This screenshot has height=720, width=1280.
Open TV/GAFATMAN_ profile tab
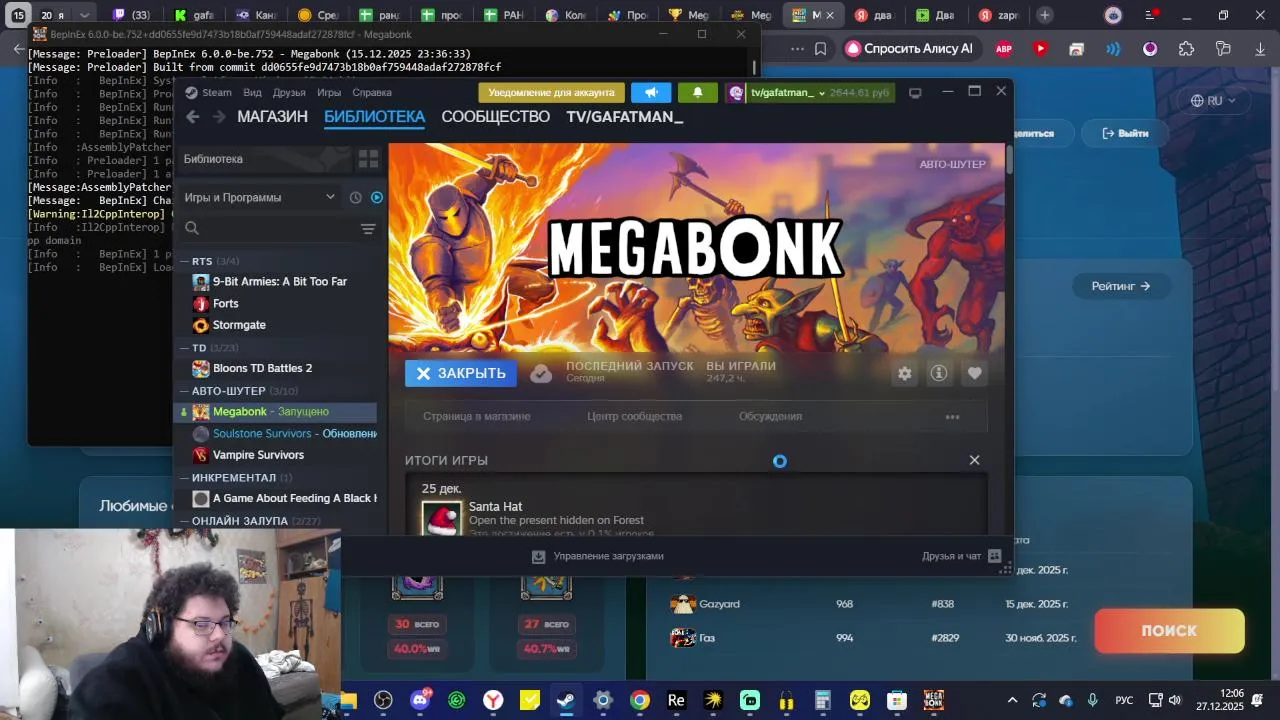(x=624, y=117)
